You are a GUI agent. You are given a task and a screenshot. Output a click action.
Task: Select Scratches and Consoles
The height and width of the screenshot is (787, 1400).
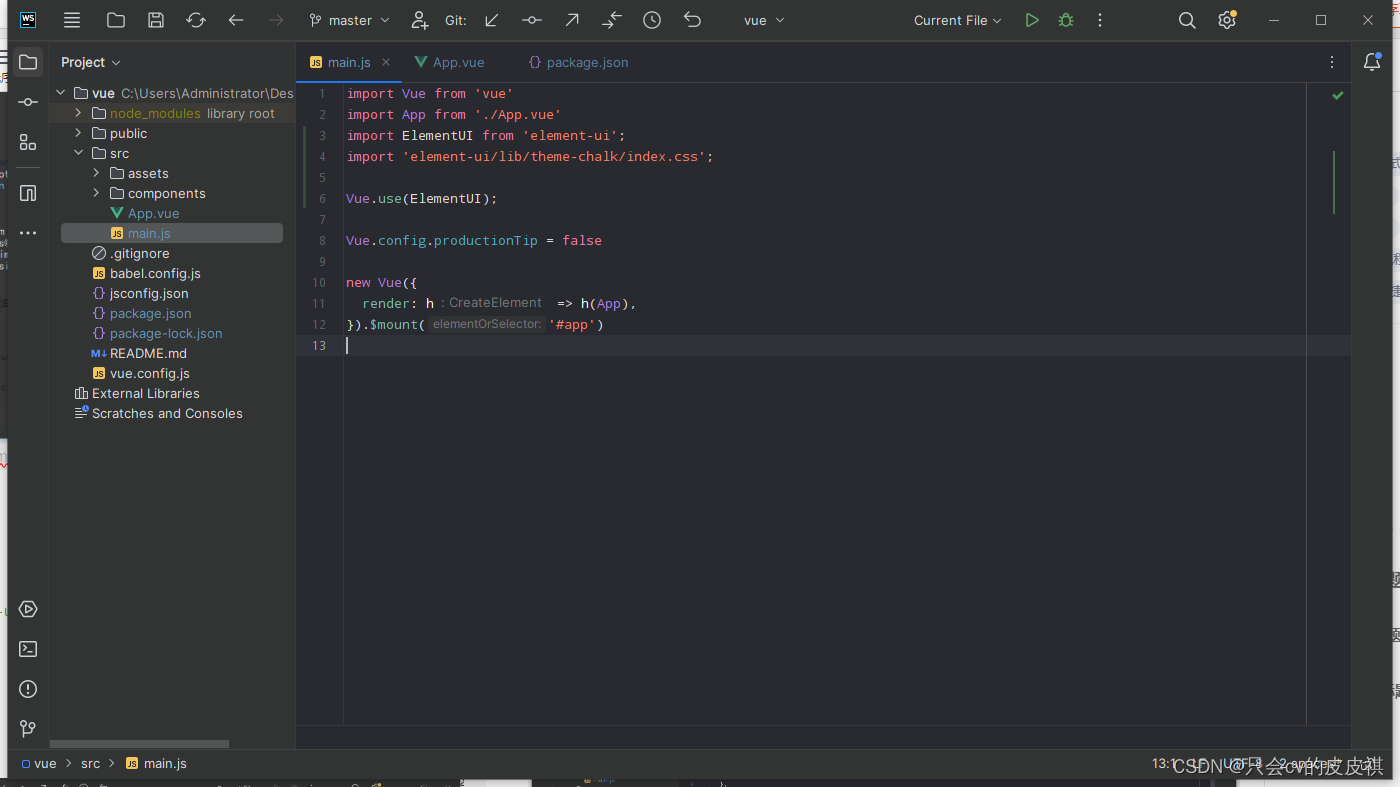tap(158, 413)
